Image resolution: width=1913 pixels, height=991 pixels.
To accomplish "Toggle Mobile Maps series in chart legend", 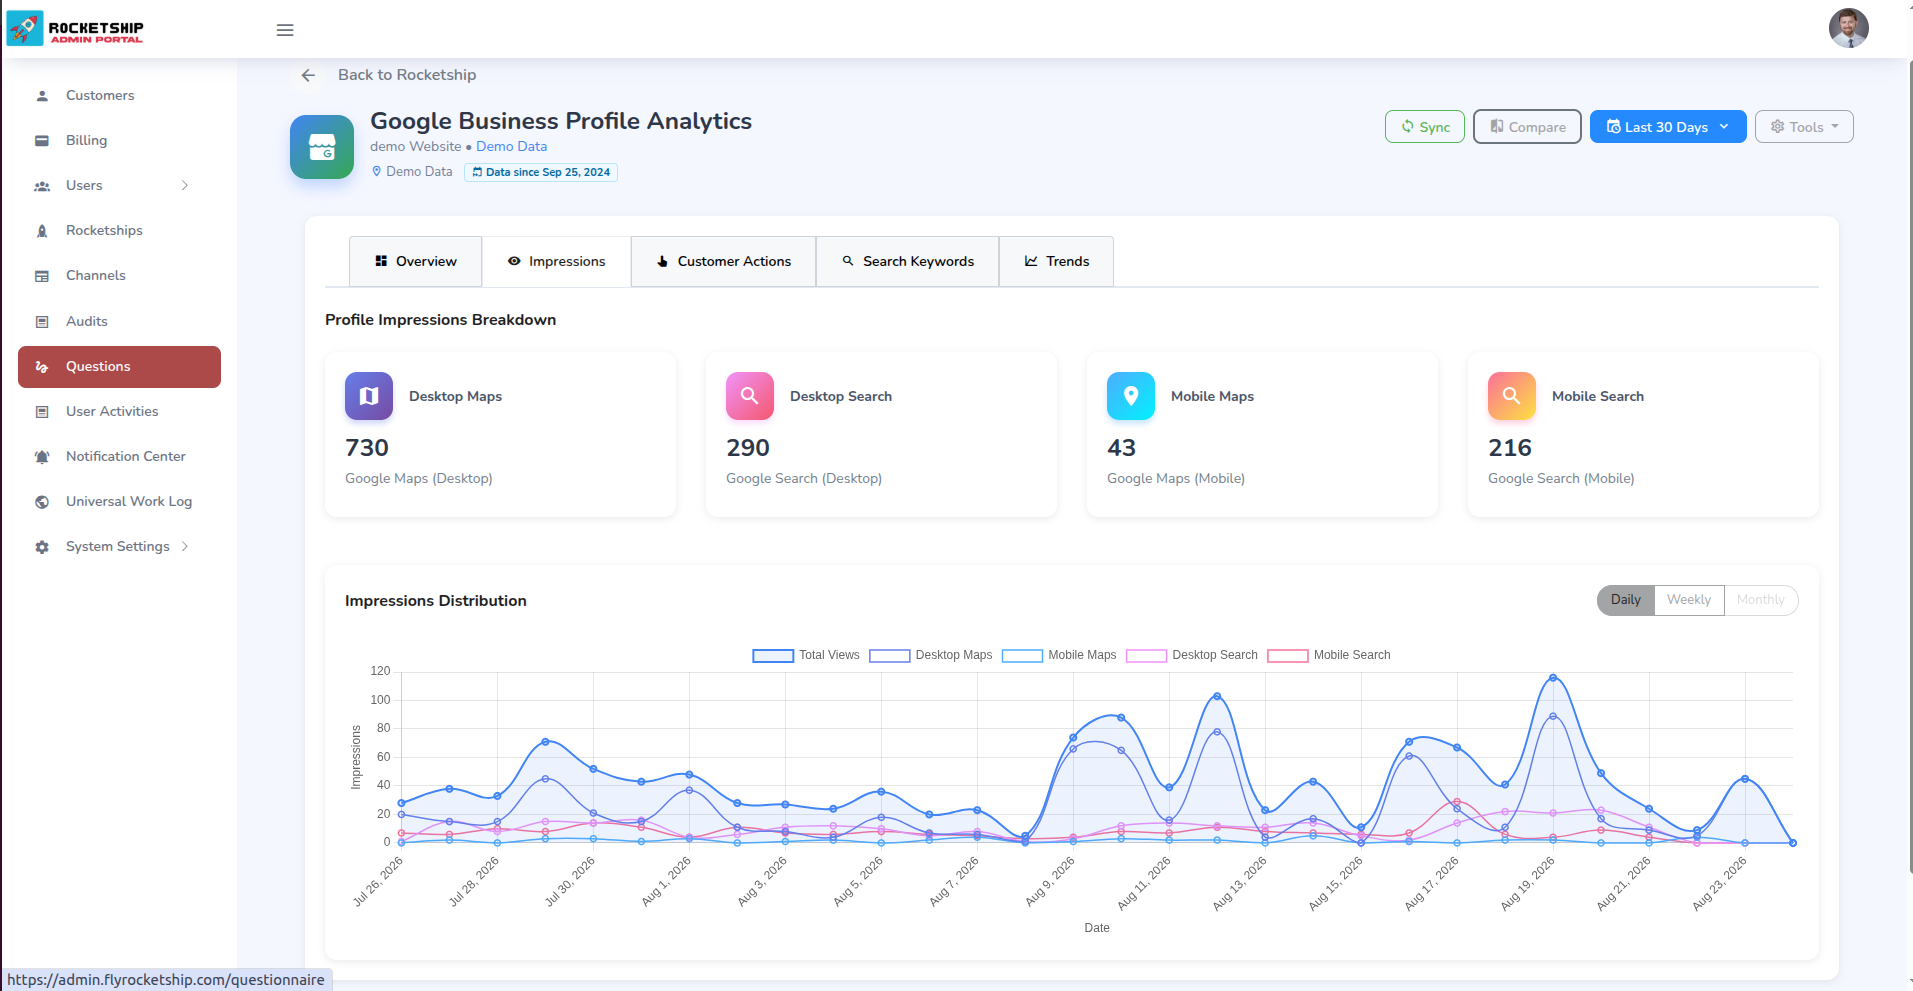I will tap(1059, 655).
